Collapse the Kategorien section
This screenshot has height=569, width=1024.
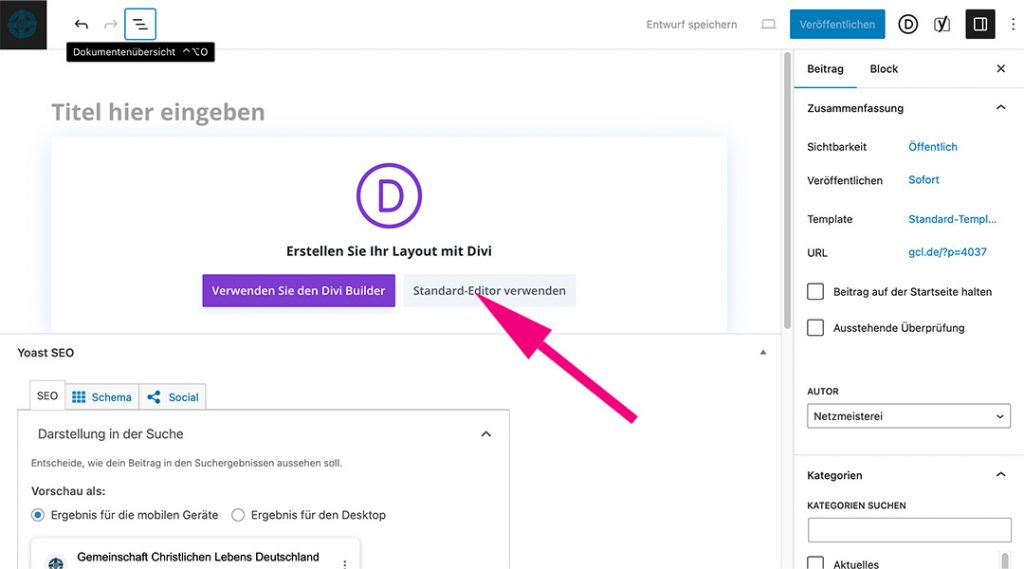pyautogui.click(x=1000, y=475)
